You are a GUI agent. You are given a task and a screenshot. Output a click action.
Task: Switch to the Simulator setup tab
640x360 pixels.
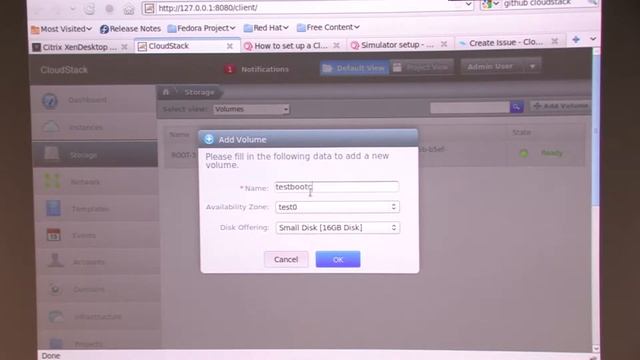tap(398, 44)
